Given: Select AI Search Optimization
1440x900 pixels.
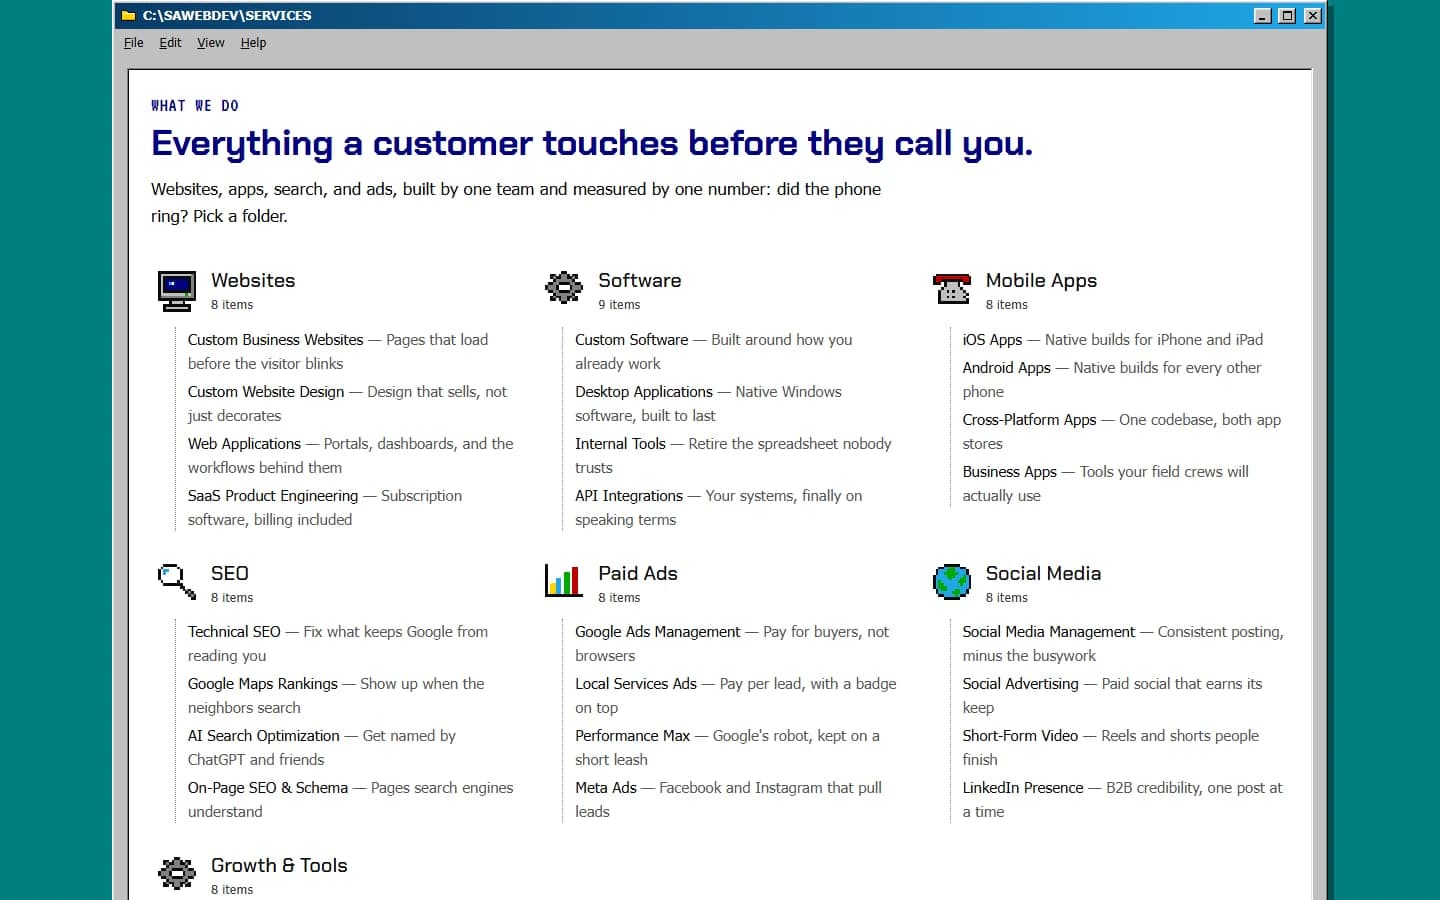Looking at the screenshot, I should click(264, 736).
